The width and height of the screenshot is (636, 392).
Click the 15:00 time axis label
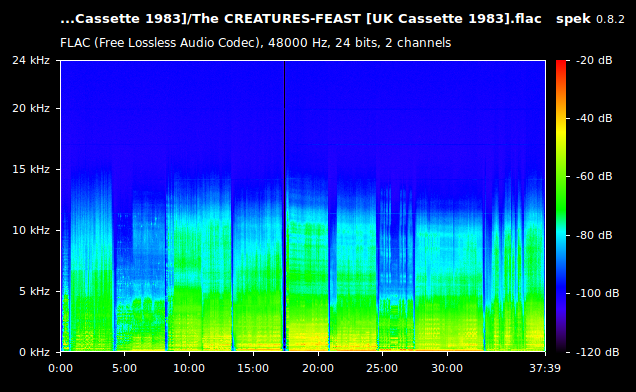click(x=253, y=368)
